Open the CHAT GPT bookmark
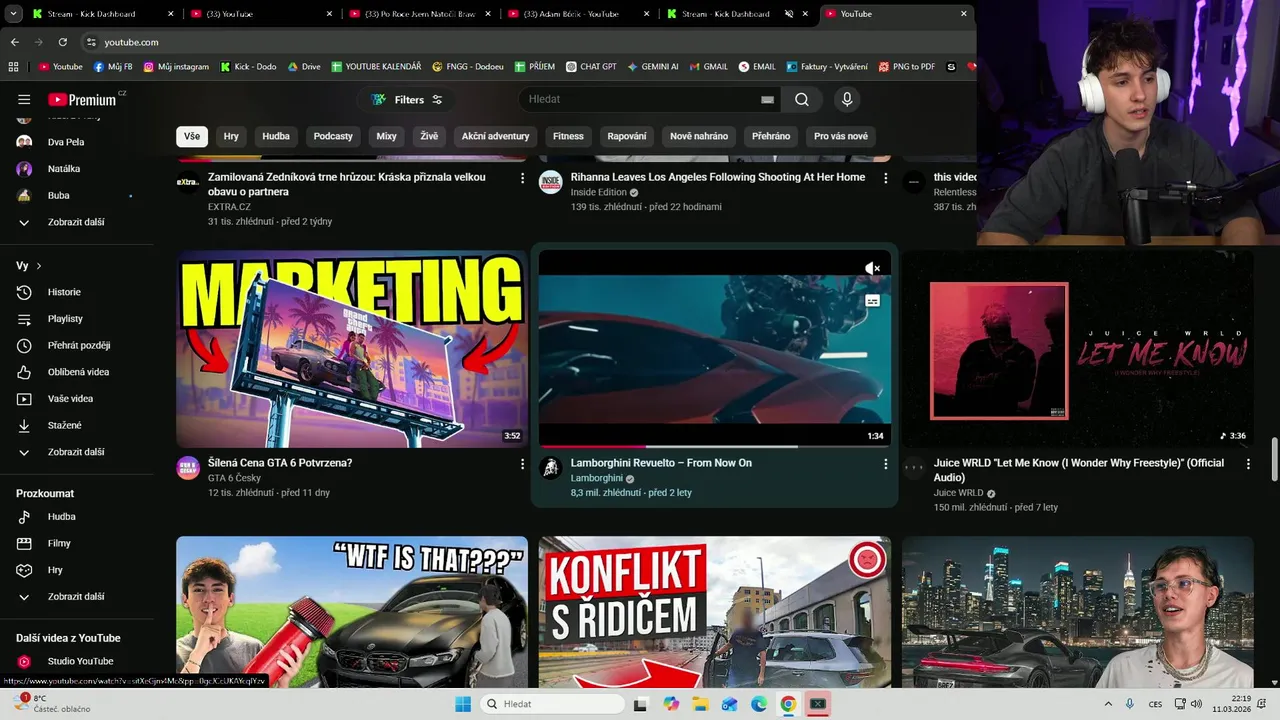The width and height of the screenshot is (1280, 720). pos(591,67)
